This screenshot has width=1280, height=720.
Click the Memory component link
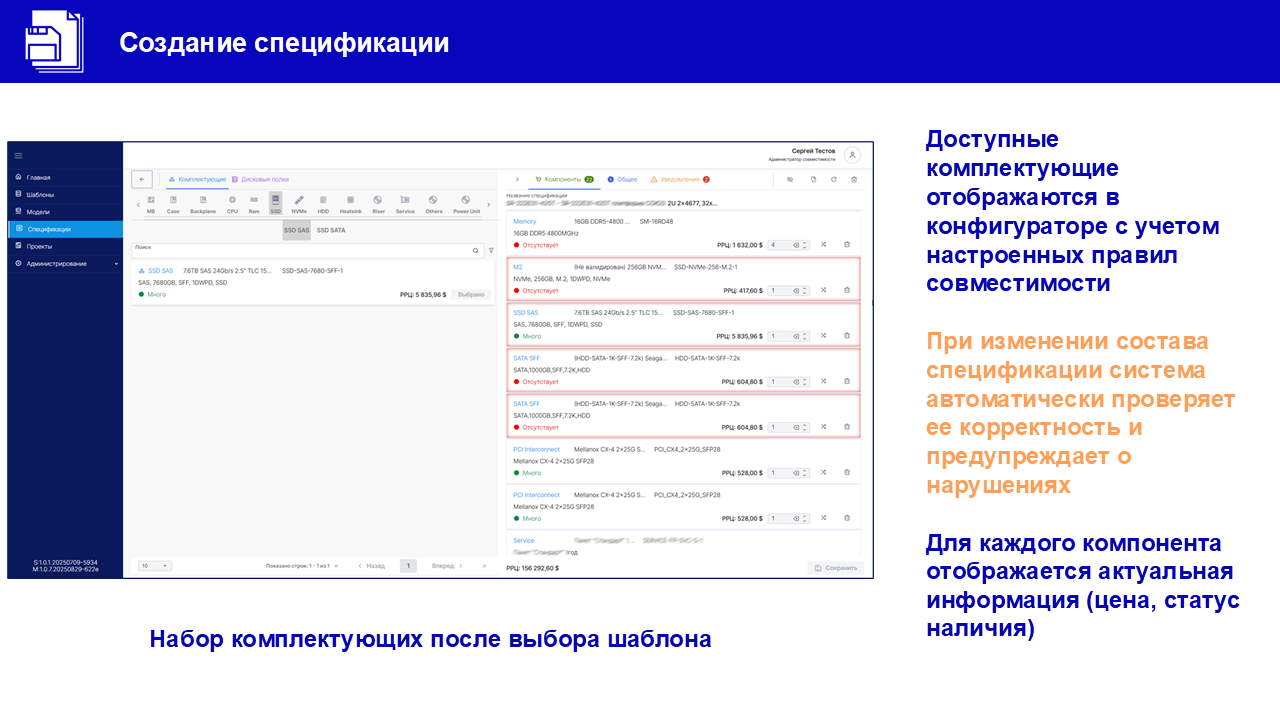pyautogui.click(x=524, y=221)
